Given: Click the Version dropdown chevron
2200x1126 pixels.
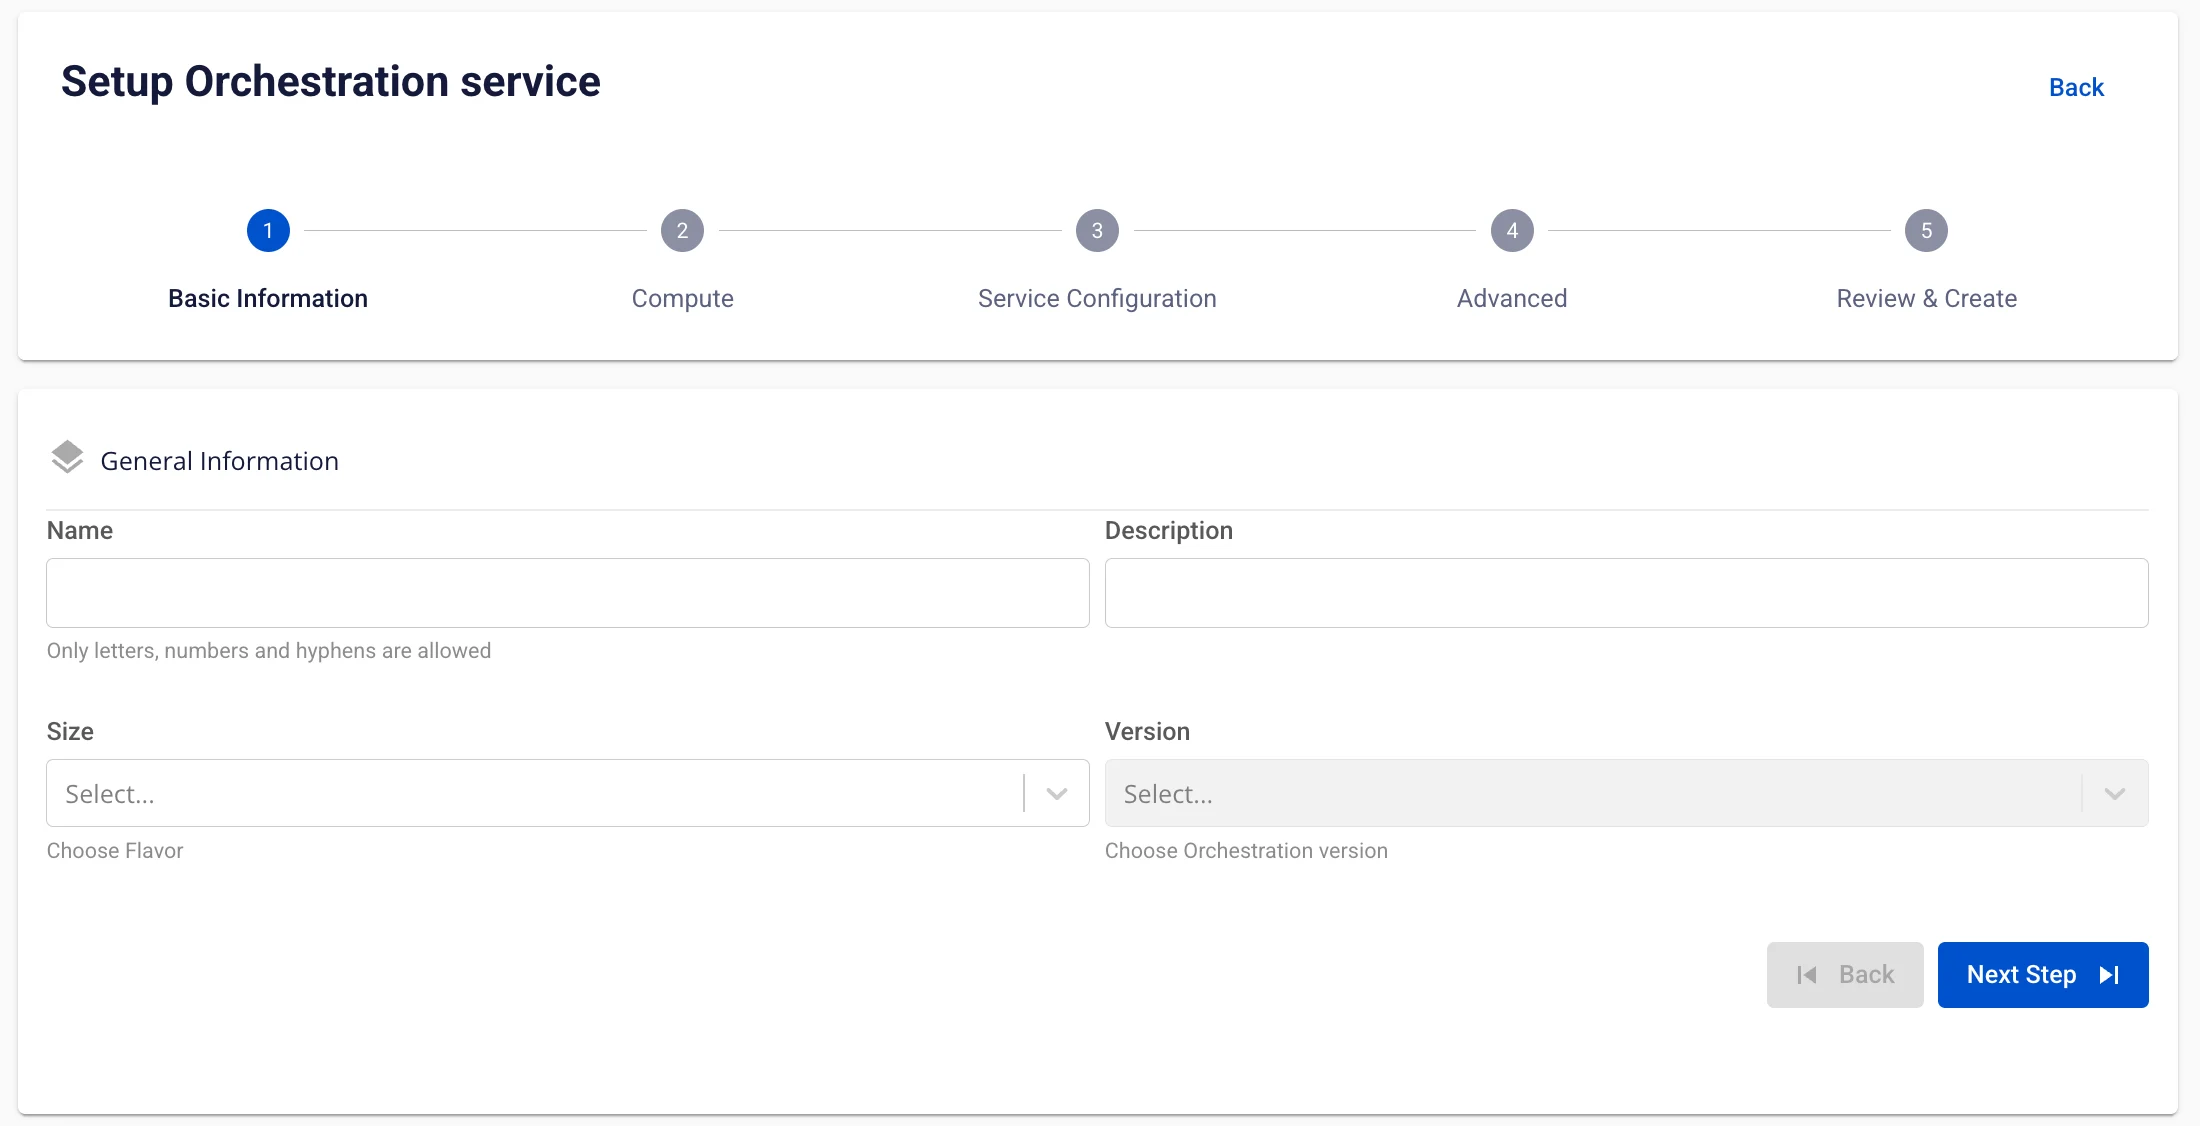Looking at the screenshot, I should tap(2114, 794).
